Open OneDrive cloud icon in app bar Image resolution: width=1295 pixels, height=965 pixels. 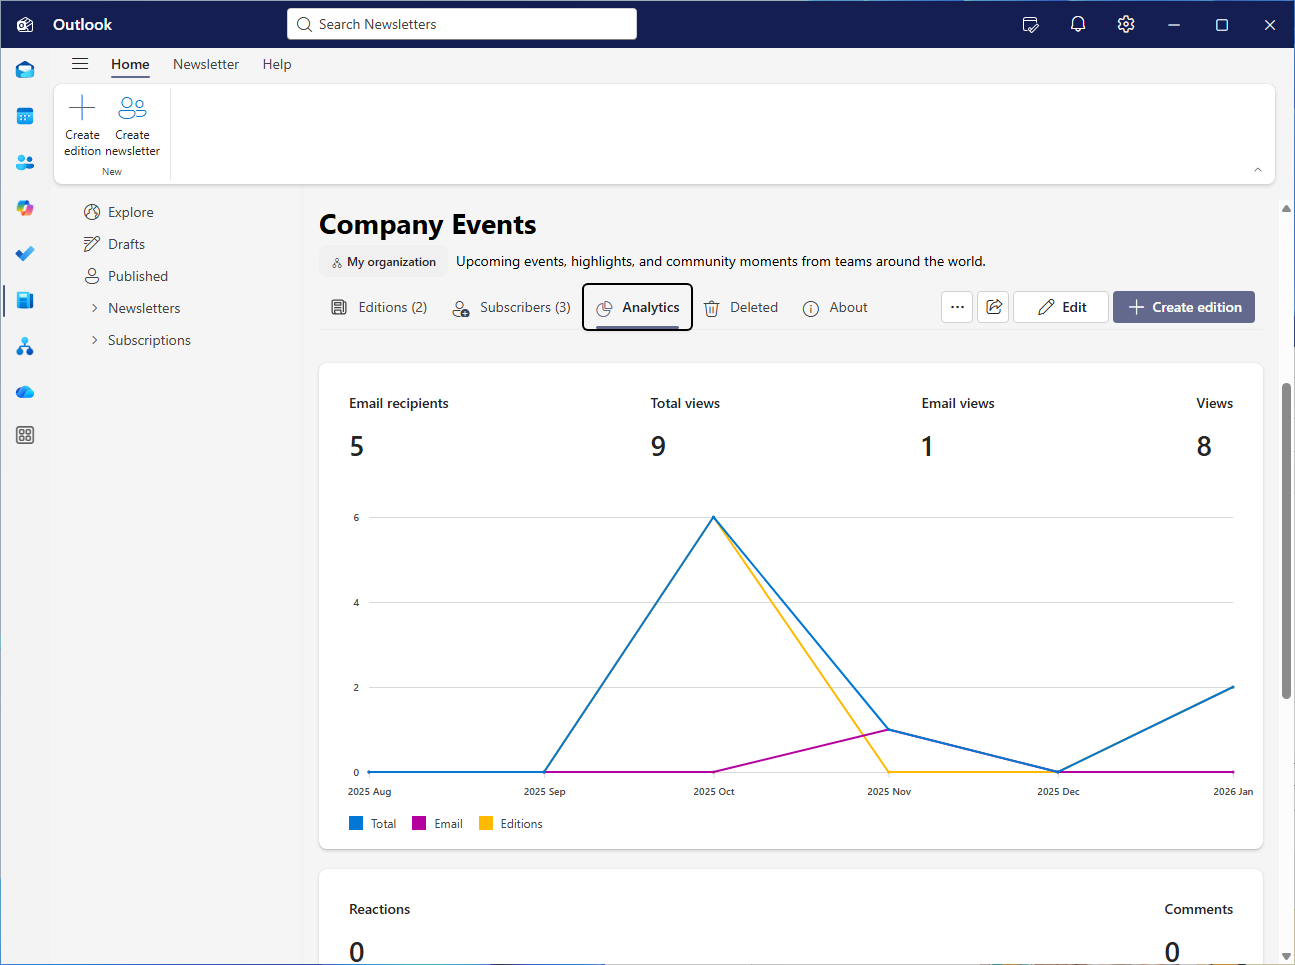25,392
